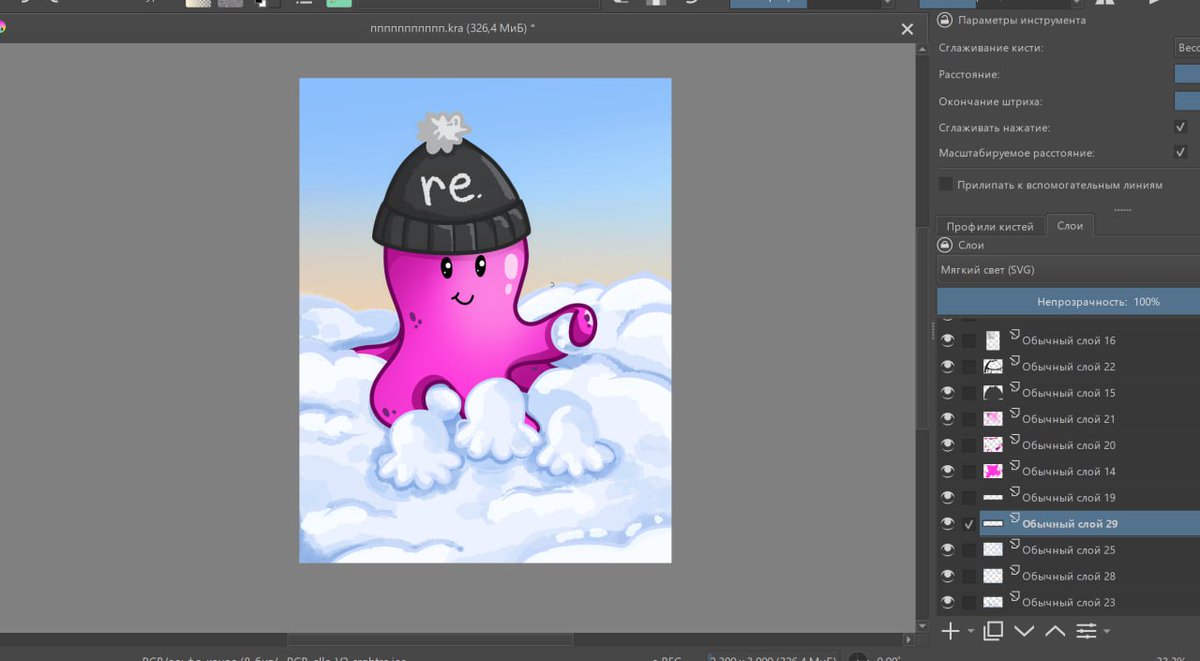The image size is (1200, 661).
Task: Check selection box of Обычный слой 21
Action: [969, 419]
